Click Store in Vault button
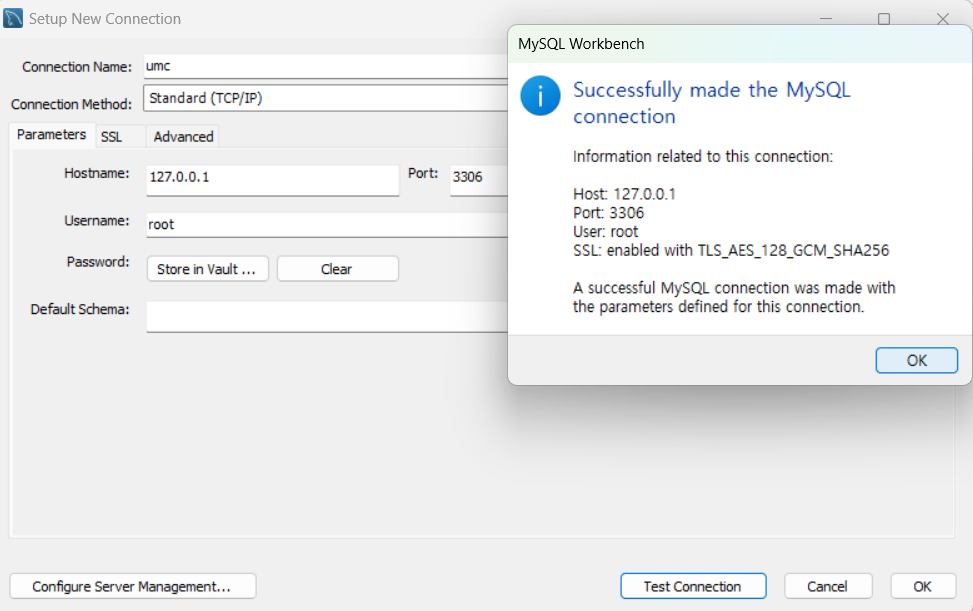The width and height of the screenshot is (973, 611). click(x=207, y=269)
